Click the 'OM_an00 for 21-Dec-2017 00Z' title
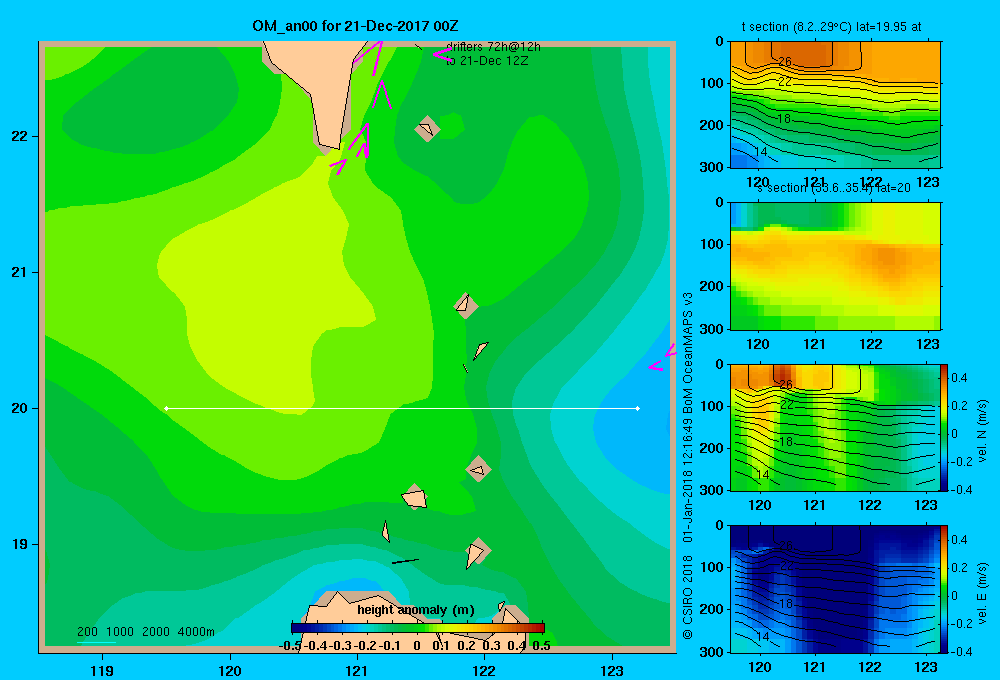1000x680 pixels. coord(355,26)
